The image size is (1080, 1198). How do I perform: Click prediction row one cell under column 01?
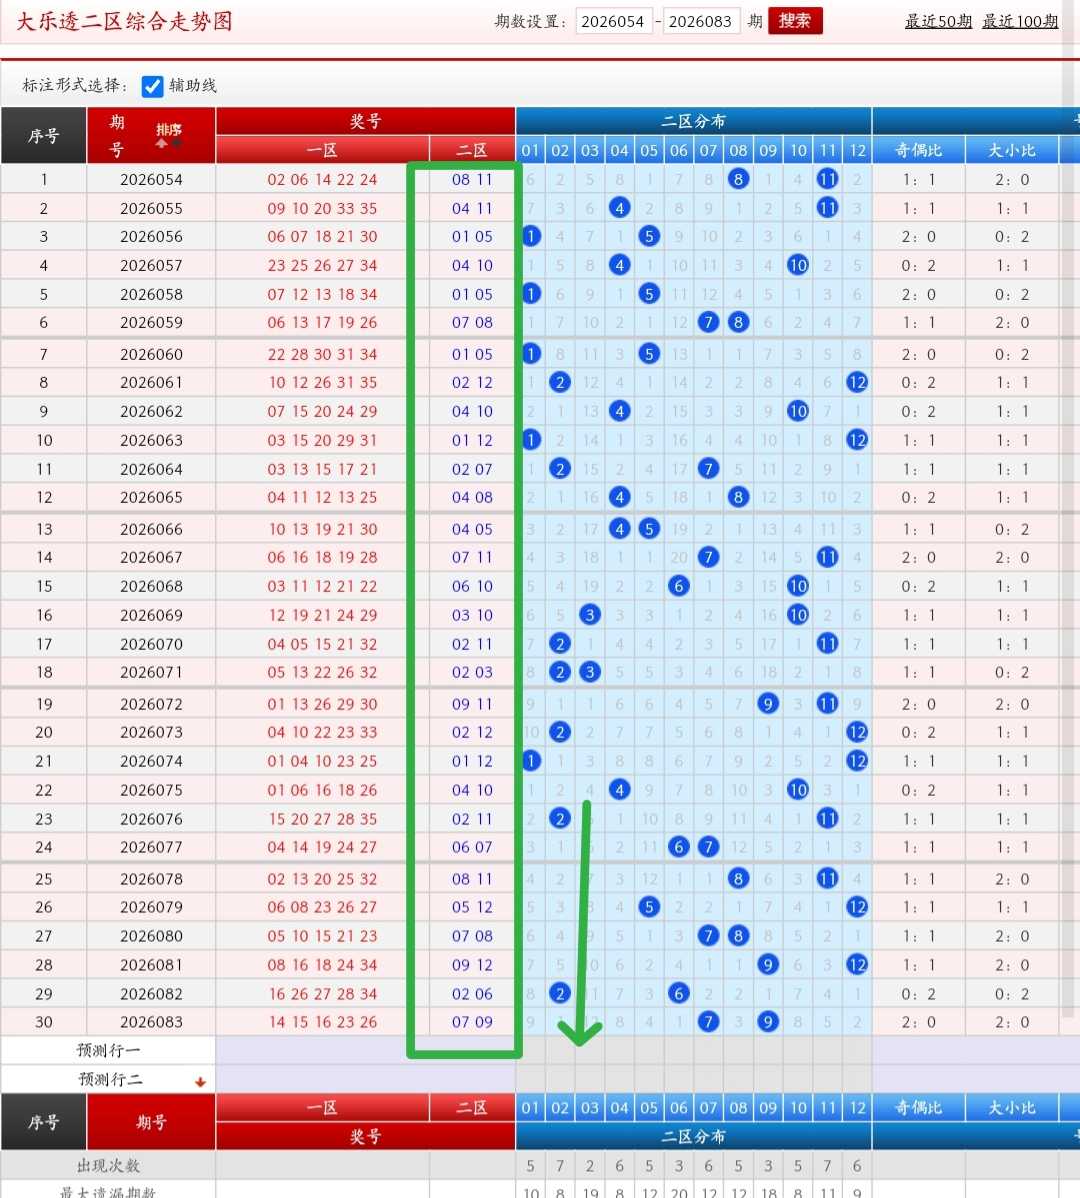tap(530, 1050)
